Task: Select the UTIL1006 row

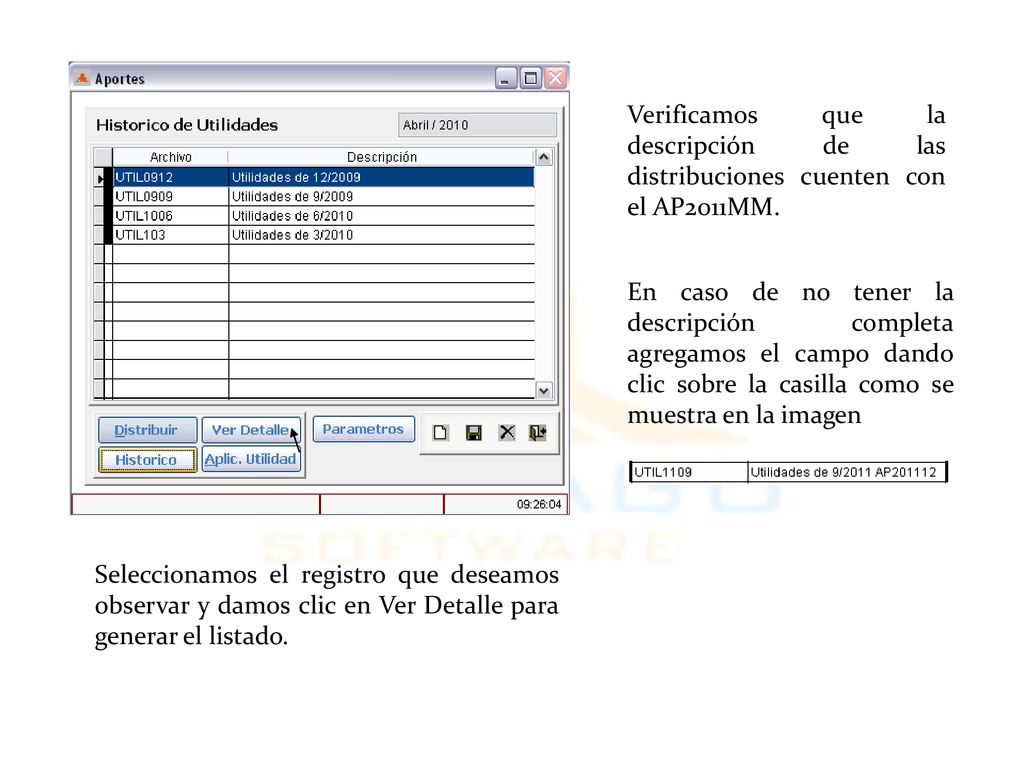Action: [314, 216]
